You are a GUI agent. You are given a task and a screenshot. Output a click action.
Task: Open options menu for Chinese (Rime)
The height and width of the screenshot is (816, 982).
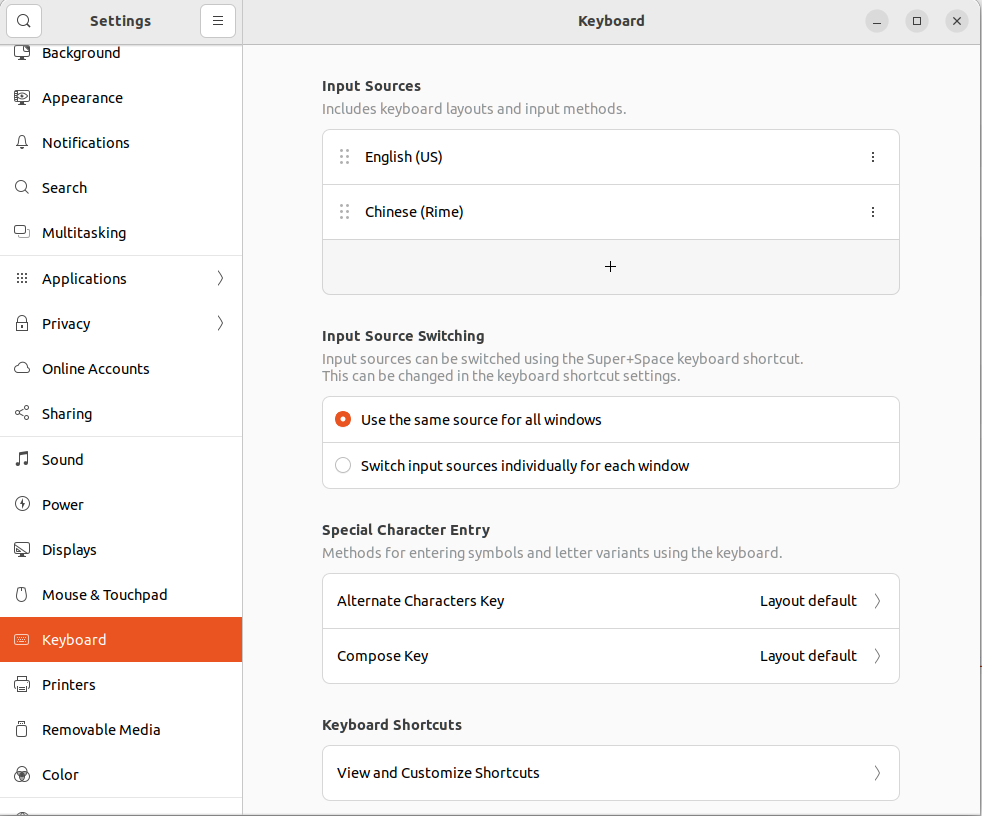click(x=873, y=212)
